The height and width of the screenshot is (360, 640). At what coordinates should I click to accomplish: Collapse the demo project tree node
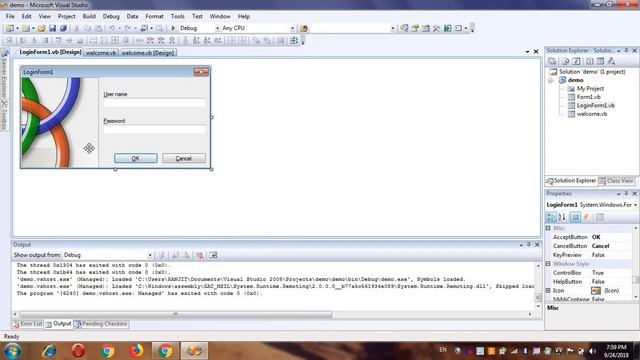click(x=551, y=80)
